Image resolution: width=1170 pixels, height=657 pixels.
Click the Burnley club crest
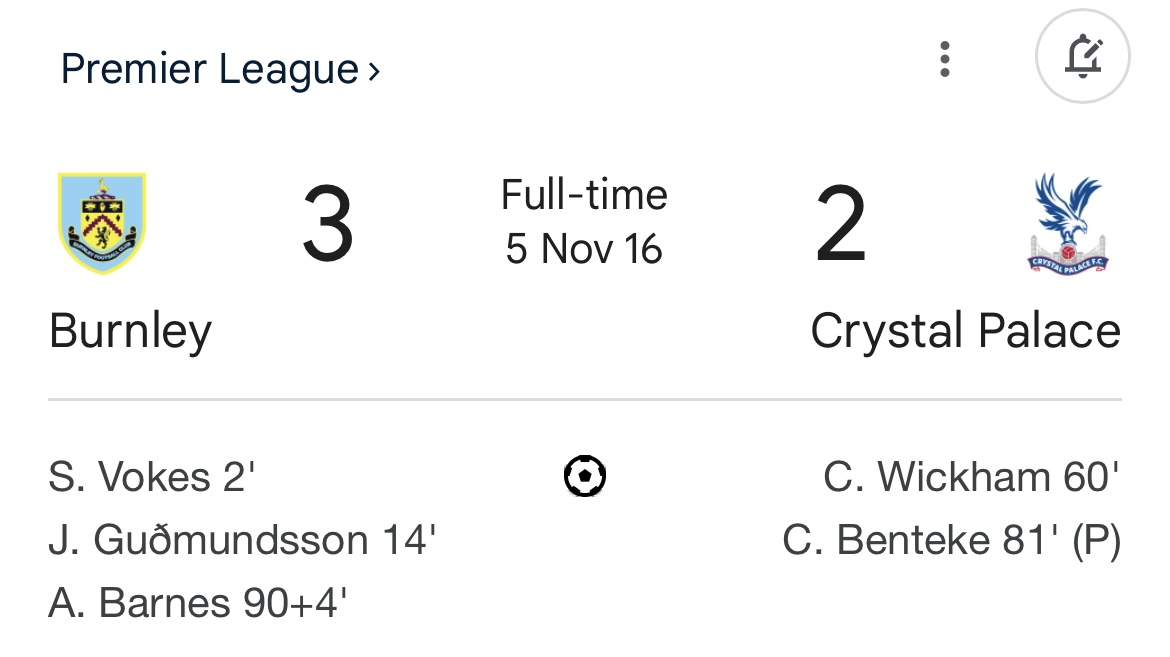click(x=102, y=224)
